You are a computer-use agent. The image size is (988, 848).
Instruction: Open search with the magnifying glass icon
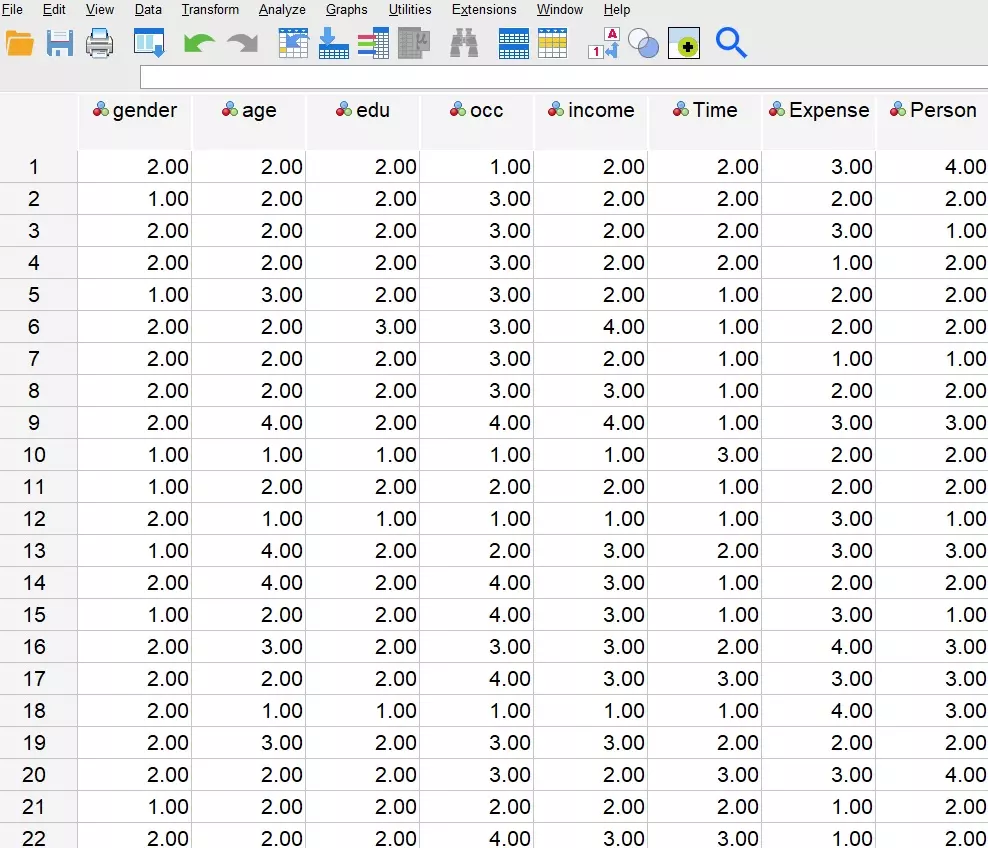[x=731, y=43]
